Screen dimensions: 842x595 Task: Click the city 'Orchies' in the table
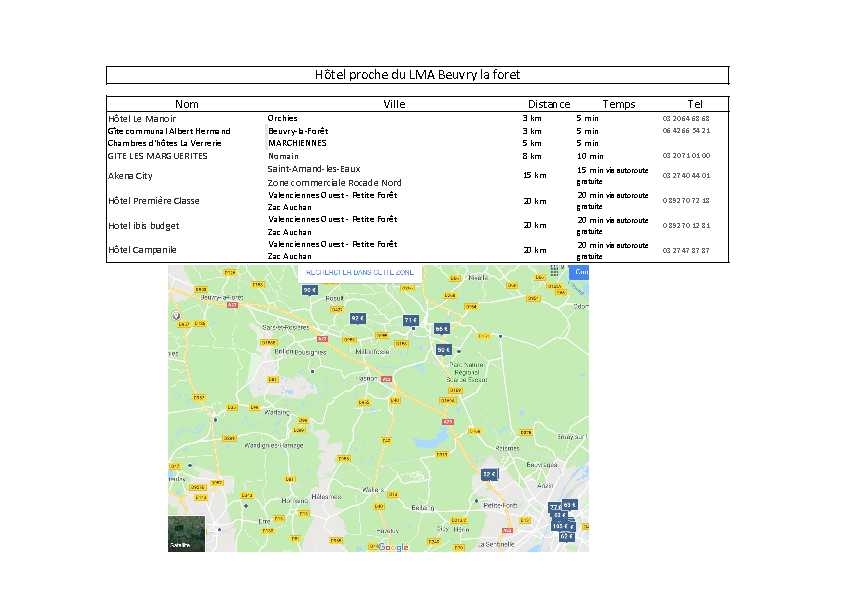pyautogui.click(x=282, y=118)
